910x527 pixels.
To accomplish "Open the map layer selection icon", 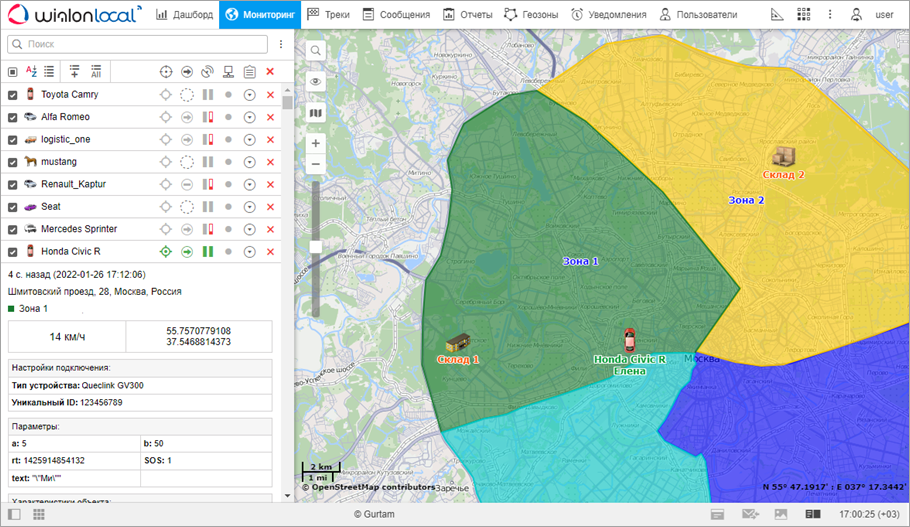I will click(x=316, y=114).
